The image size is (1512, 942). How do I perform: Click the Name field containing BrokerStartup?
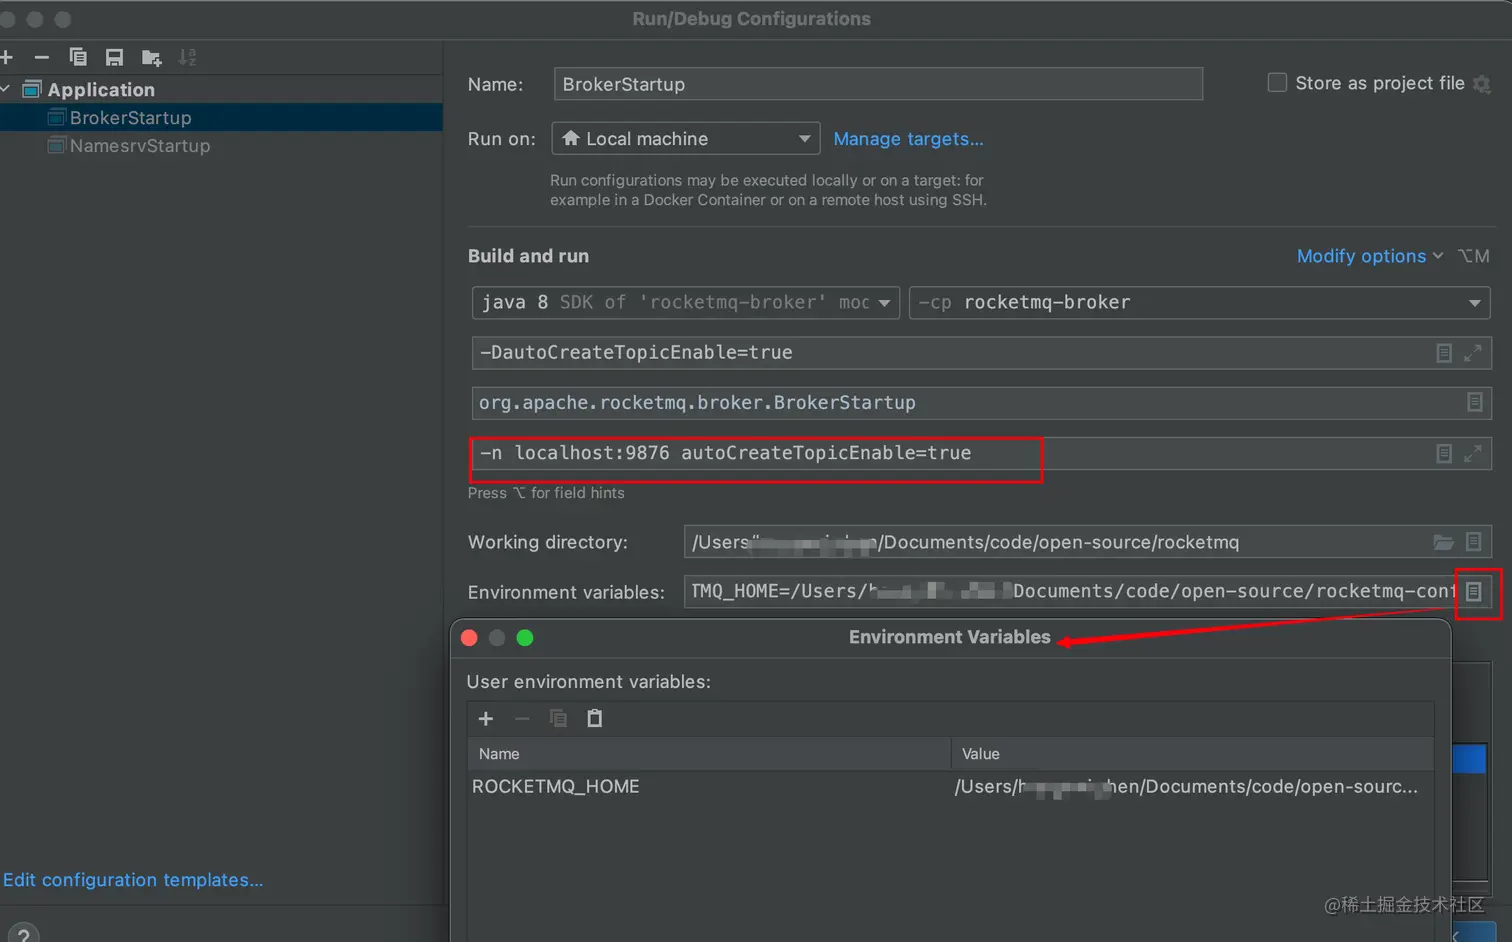click(878, 84)
